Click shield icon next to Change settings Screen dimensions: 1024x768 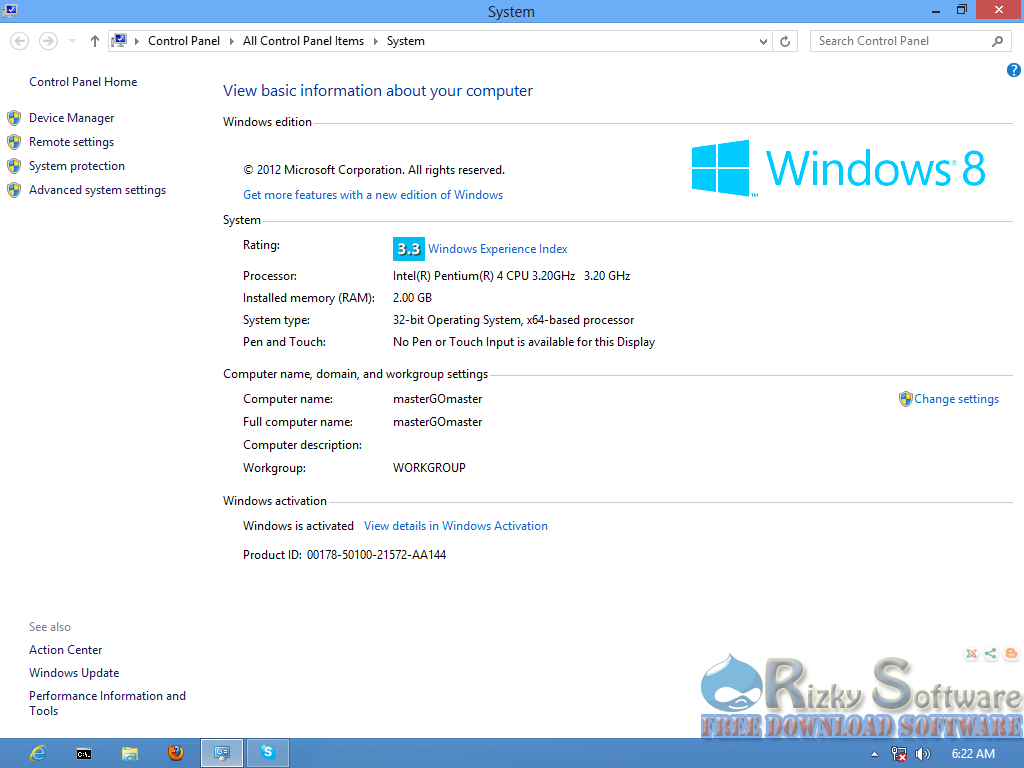(x=905, y=399)
